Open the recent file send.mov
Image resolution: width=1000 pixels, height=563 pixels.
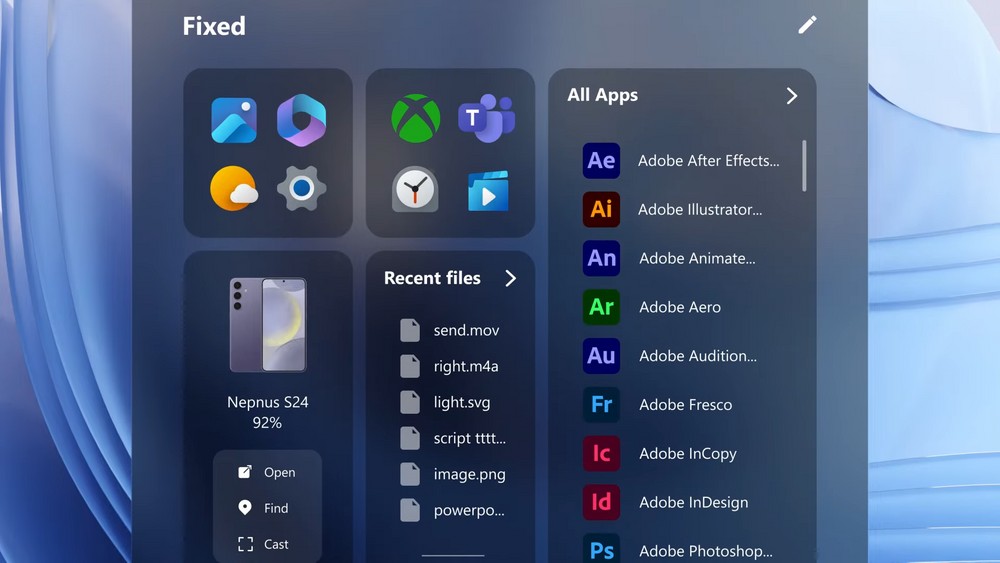pos(466,330)
